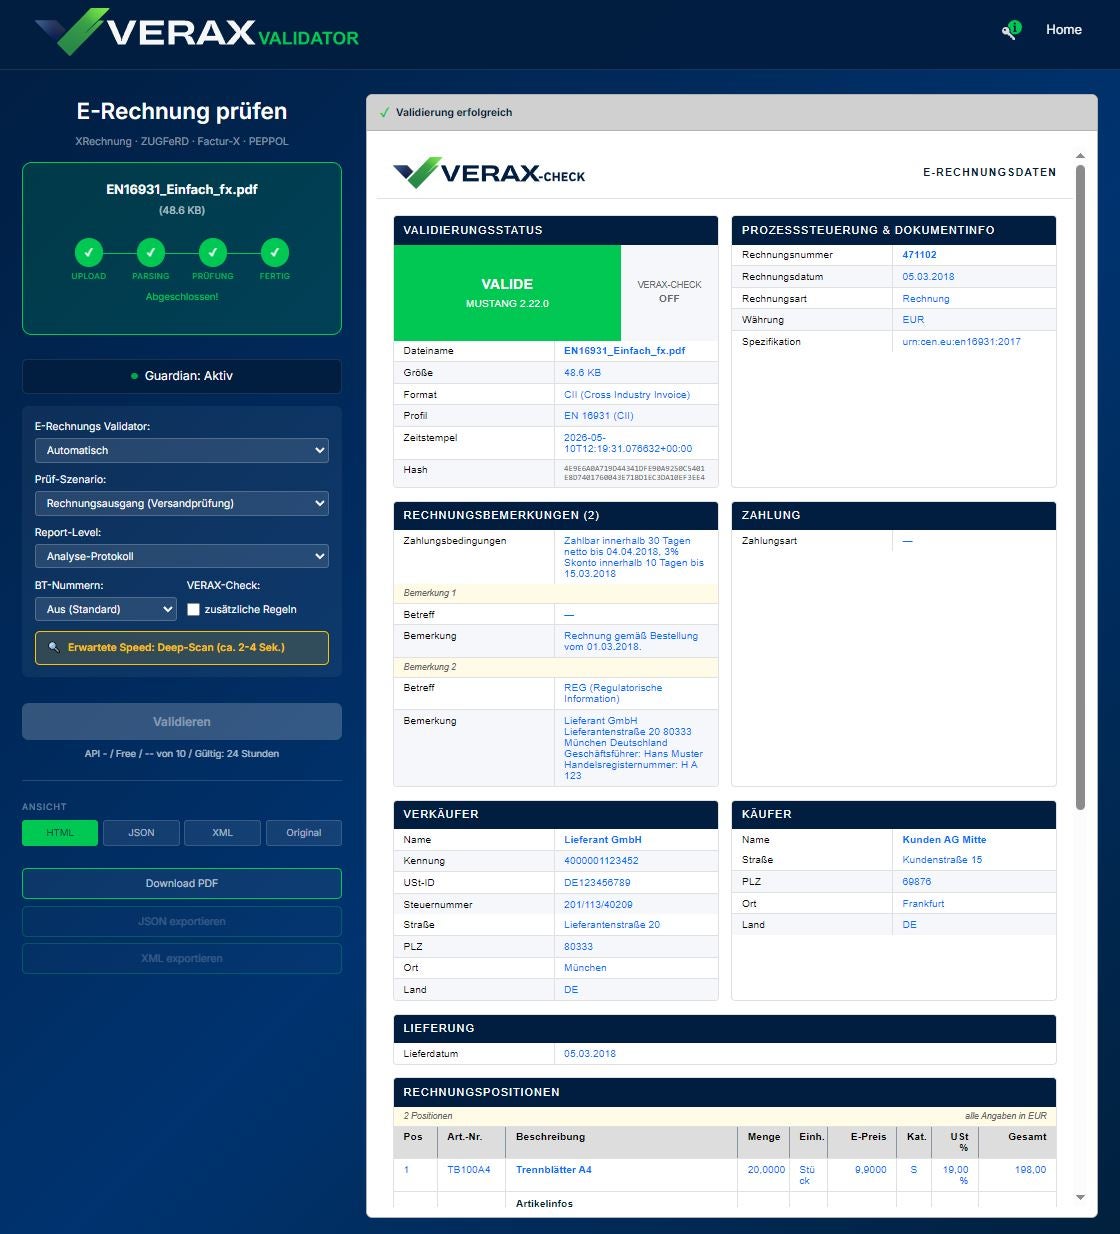Click Rechnungsdatum value 05.03.2018
1120x1234 pixels.
click(x=928, y=277)
